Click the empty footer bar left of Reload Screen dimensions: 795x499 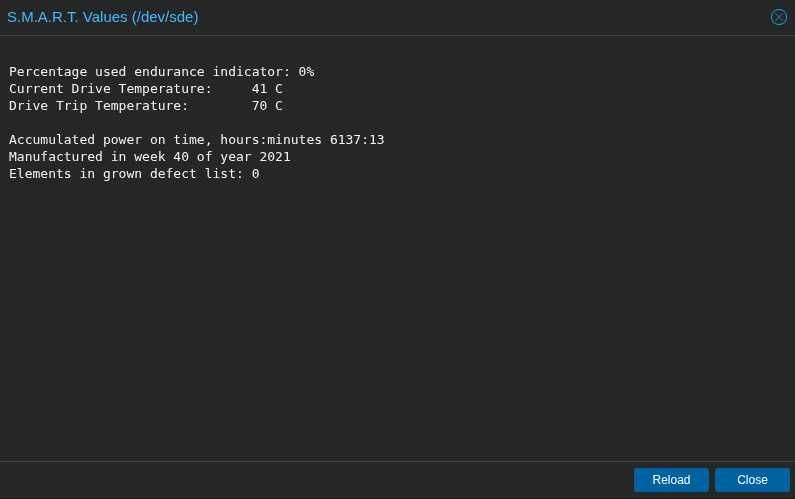pos(300,480)
